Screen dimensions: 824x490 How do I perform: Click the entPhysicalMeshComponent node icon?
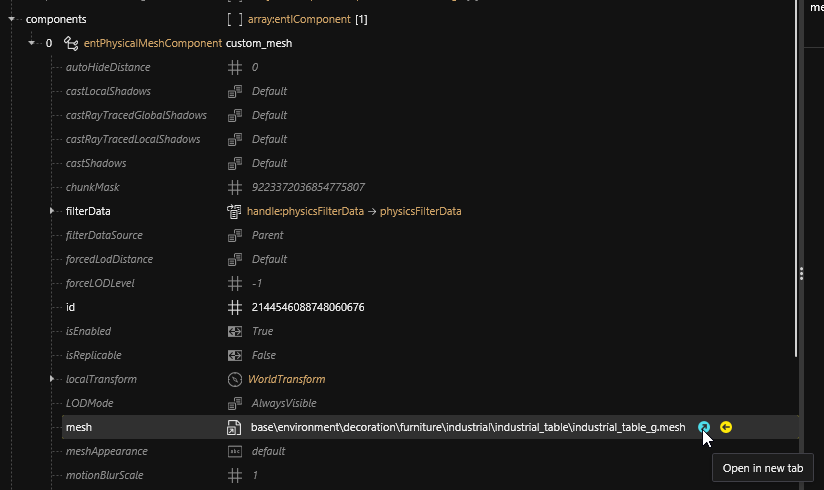[71, 43]
